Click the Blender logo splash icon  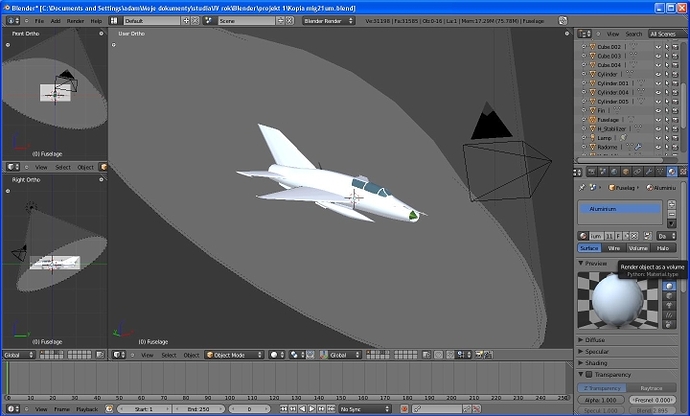point(562,21)
